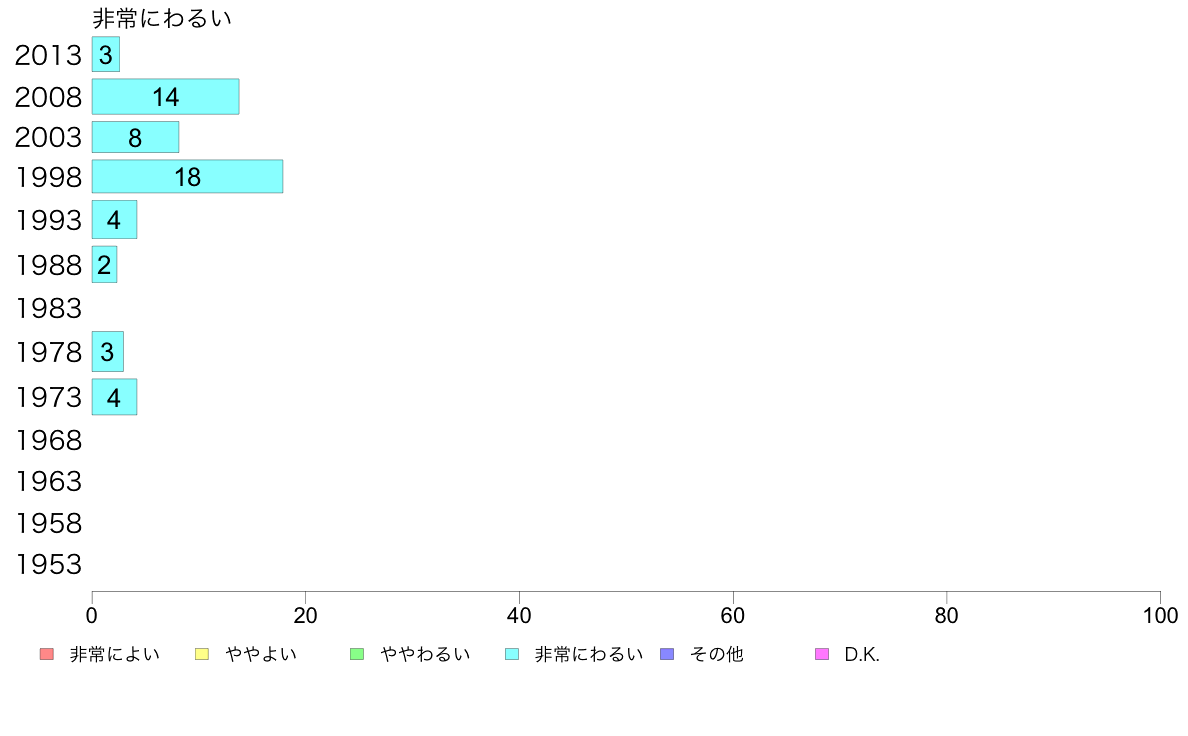Screen dimensions: 1188x736
Task: Click the 1978 bar with value 3
Action: (108, 352)
